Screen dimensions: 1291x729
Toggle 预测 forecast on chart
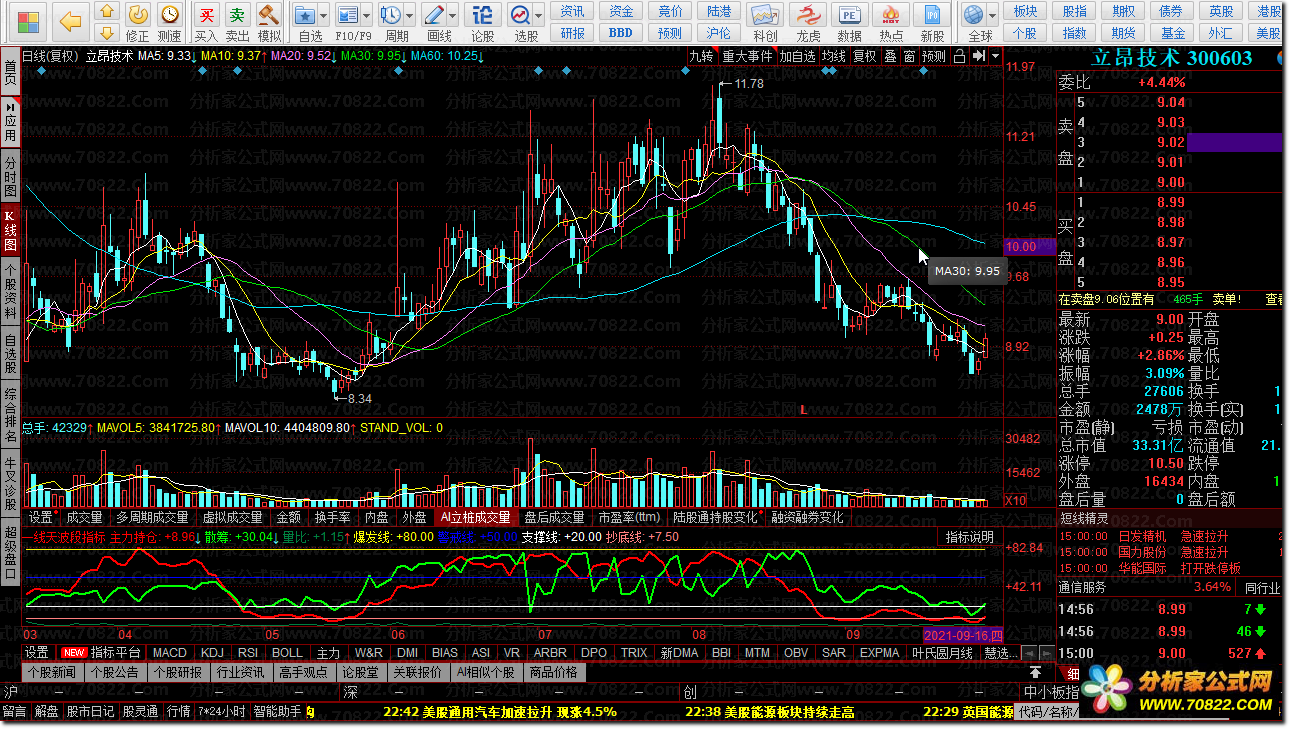pyautogui.click(x=934, y=56)
